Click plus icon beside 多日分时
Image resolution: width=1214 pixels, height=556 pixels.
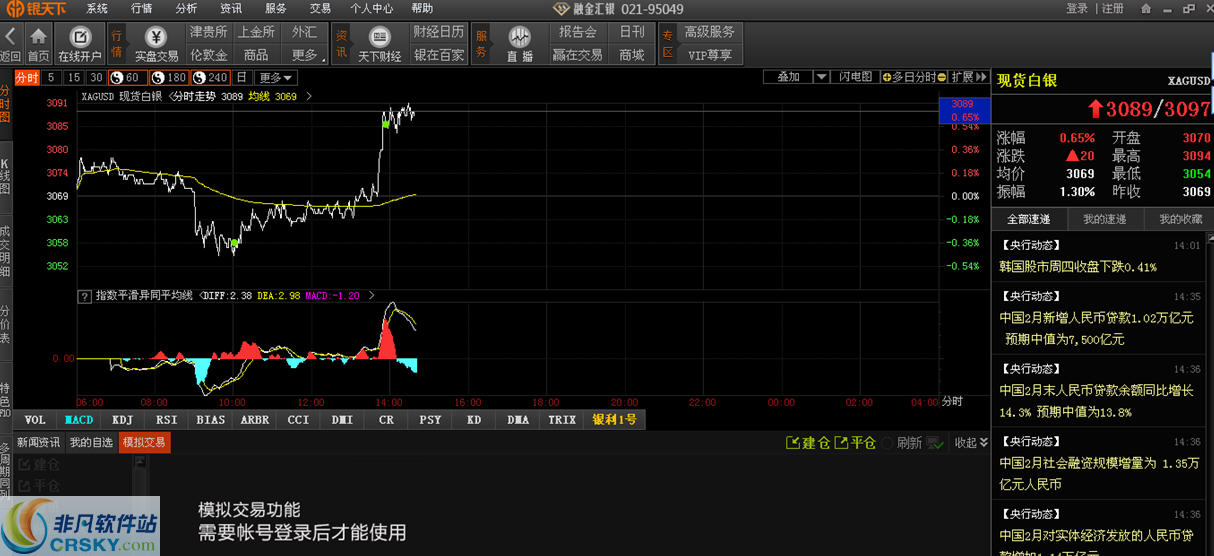click(888, 77)
